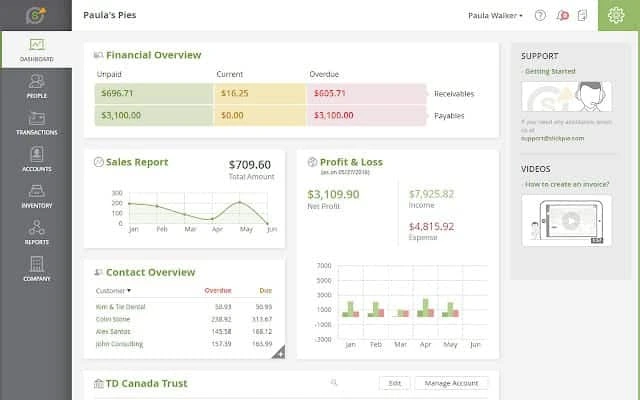This screenshot has height=400, width=640.
Task: Open the Company sidebar icon
Action: 36,269
